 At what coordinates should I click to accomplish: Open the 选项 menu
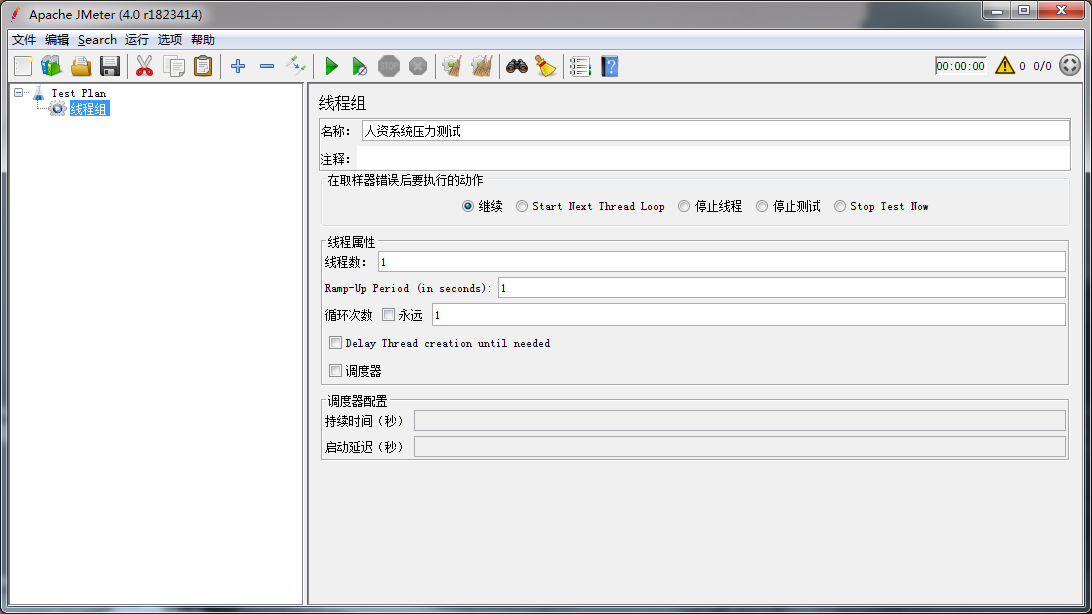(x=169, y=40)
